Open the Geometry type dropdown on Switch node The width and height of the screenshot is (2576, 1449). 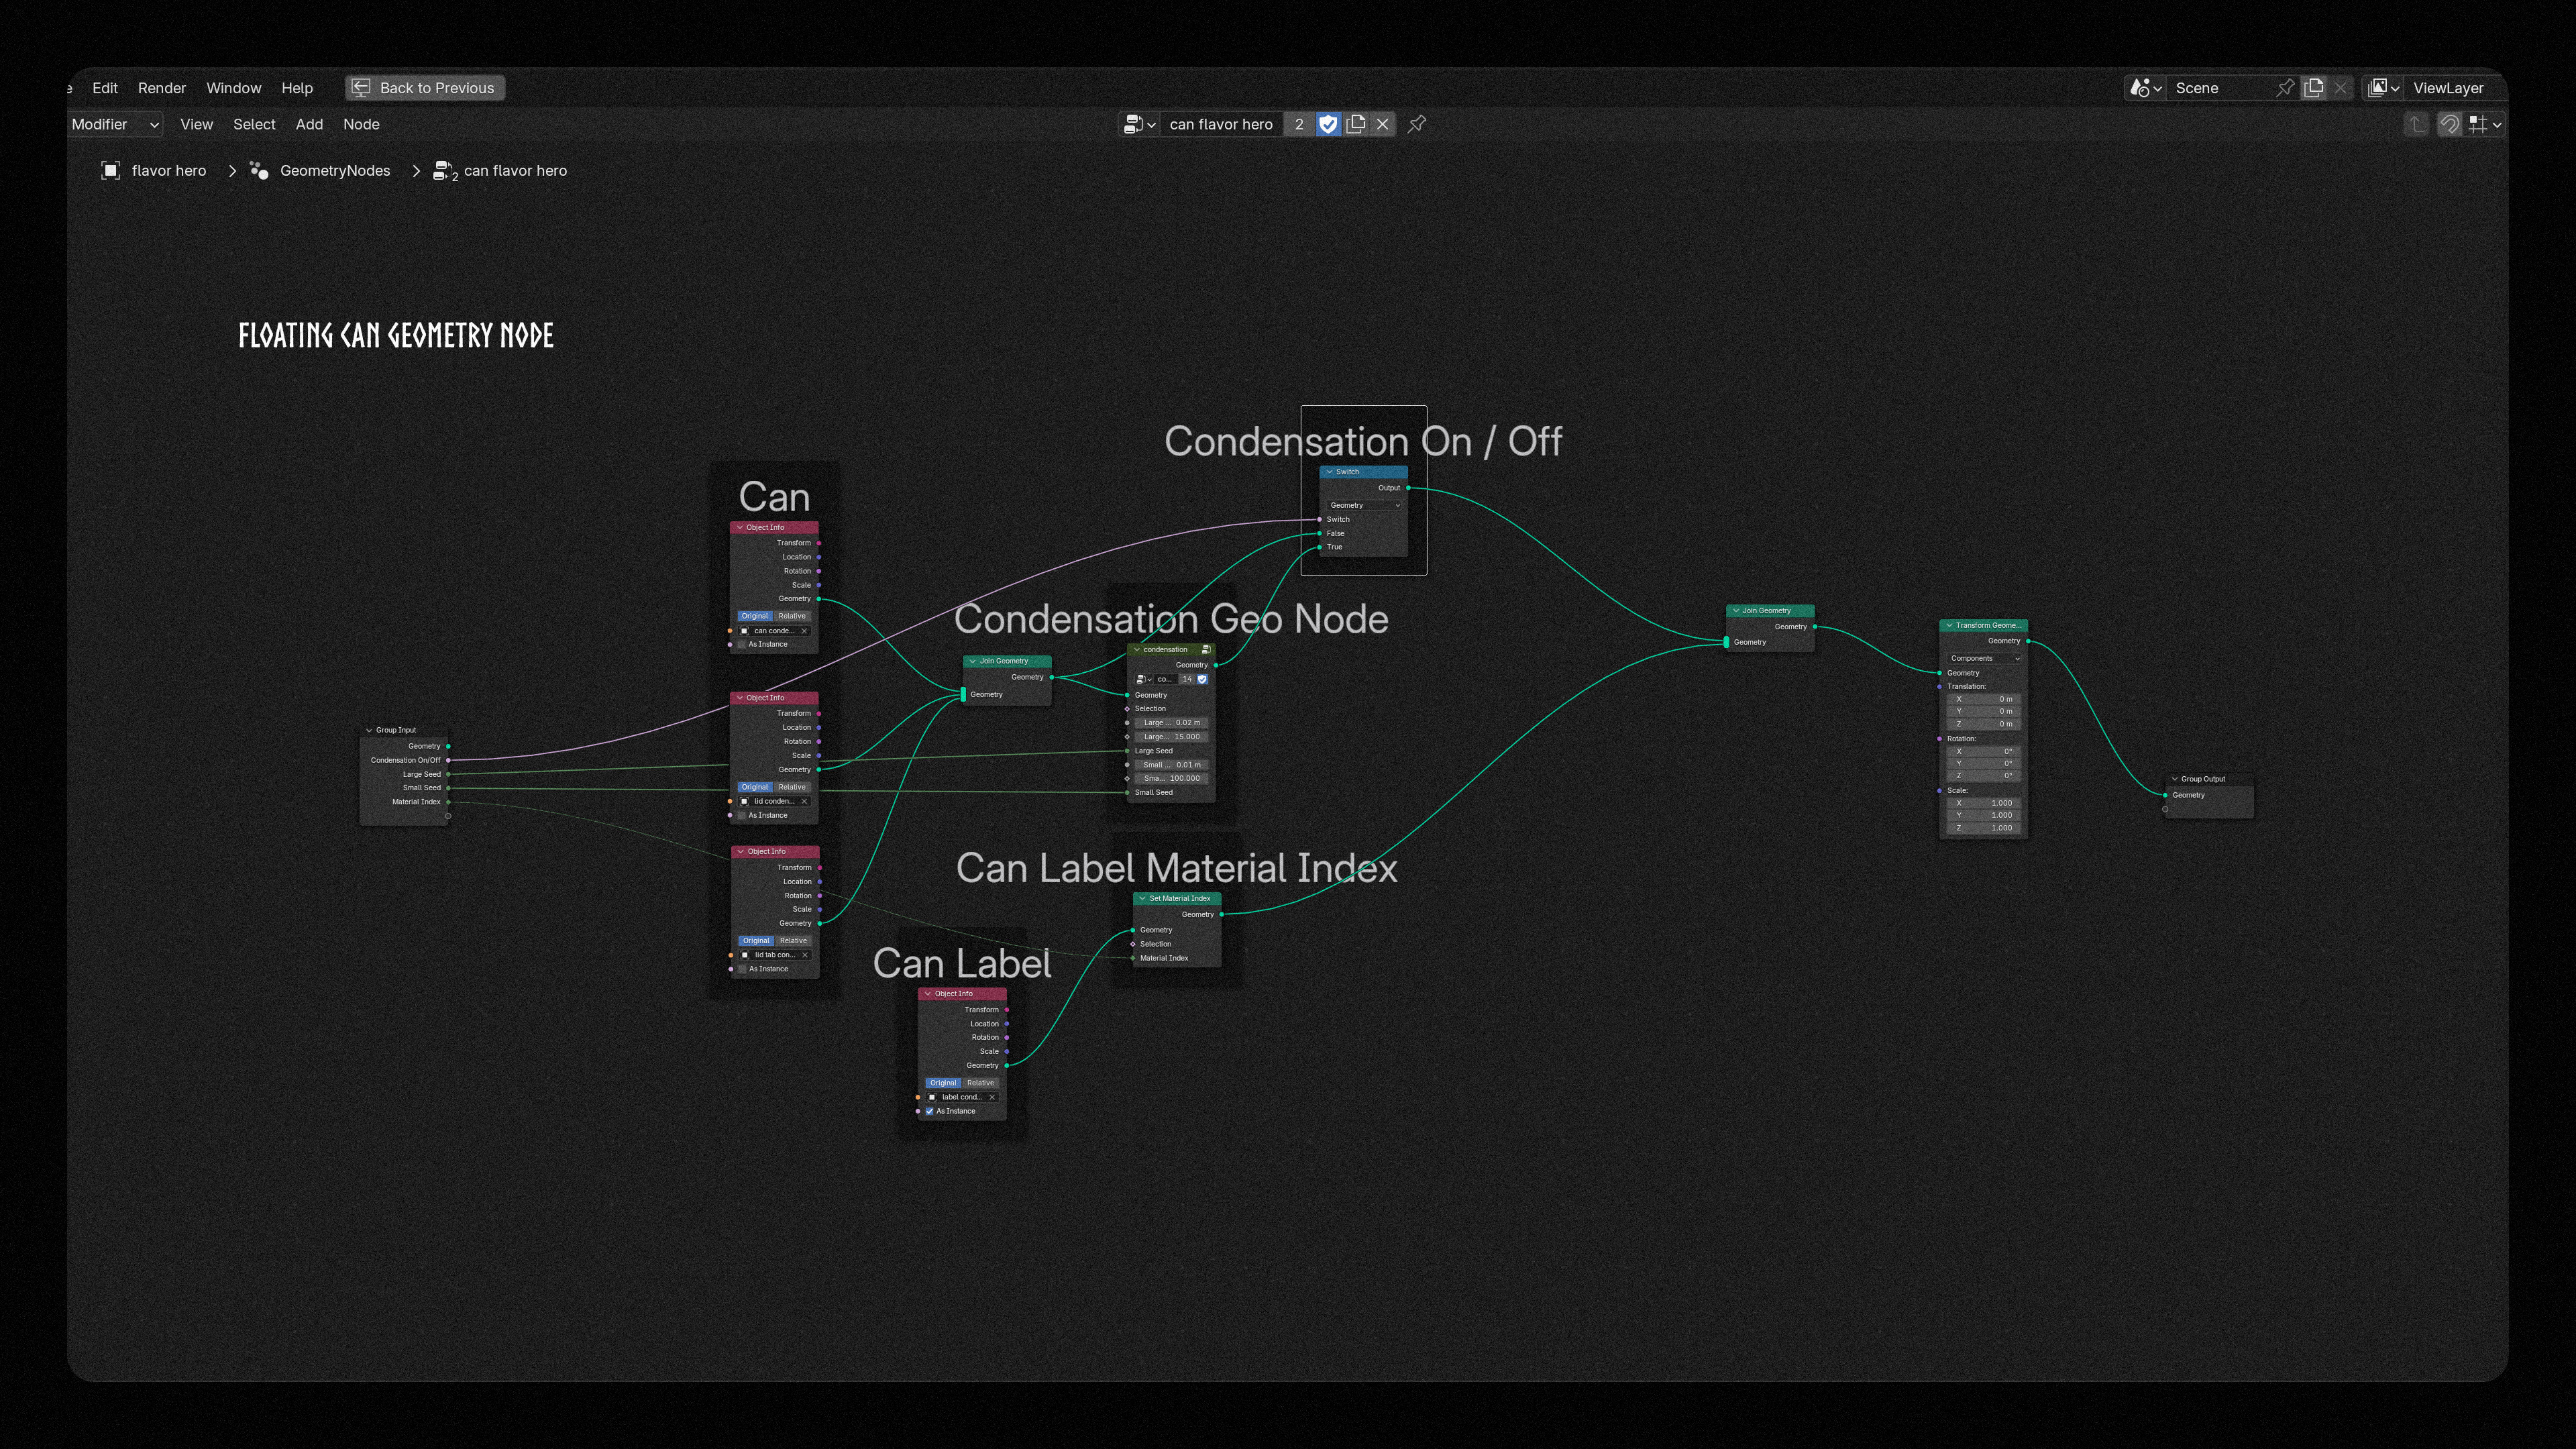click(x=1364, y=505)
